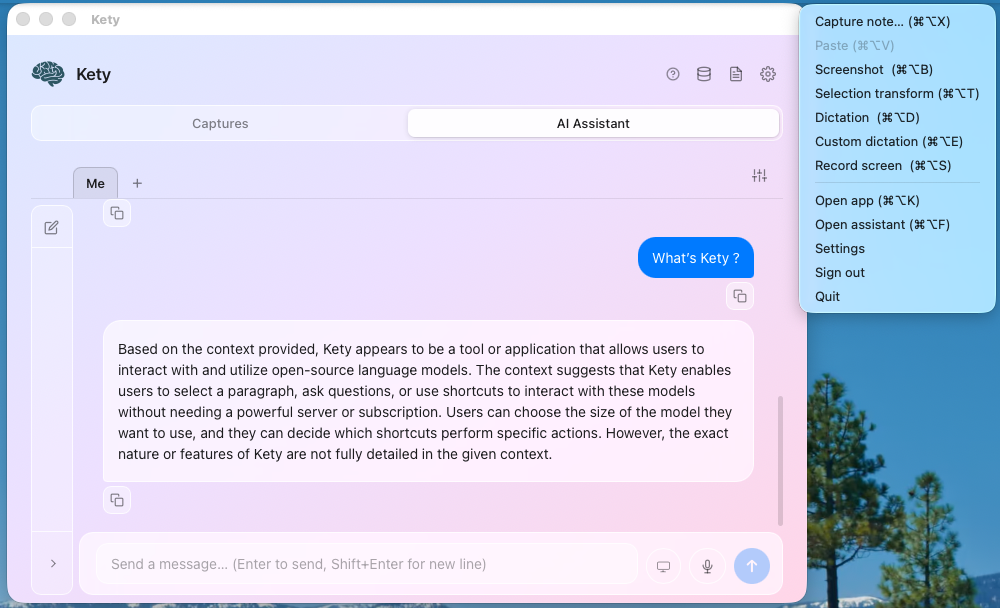Click the Kety title next to logo

tap(93, 74)
